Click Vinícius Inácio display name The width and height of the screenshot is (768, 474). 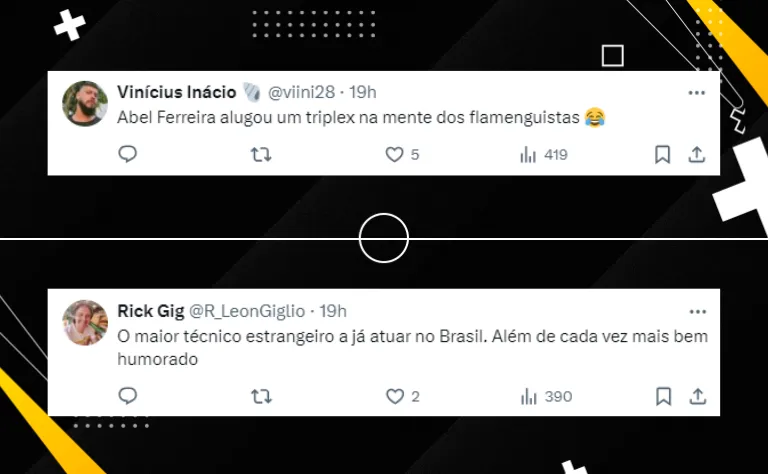[176, 92]
